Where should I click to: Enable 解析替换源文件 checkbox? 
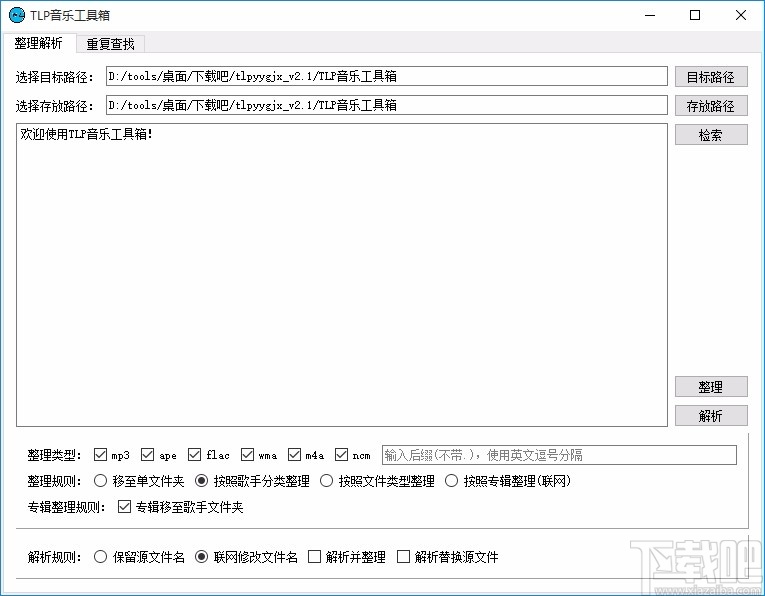pos(403,556)
